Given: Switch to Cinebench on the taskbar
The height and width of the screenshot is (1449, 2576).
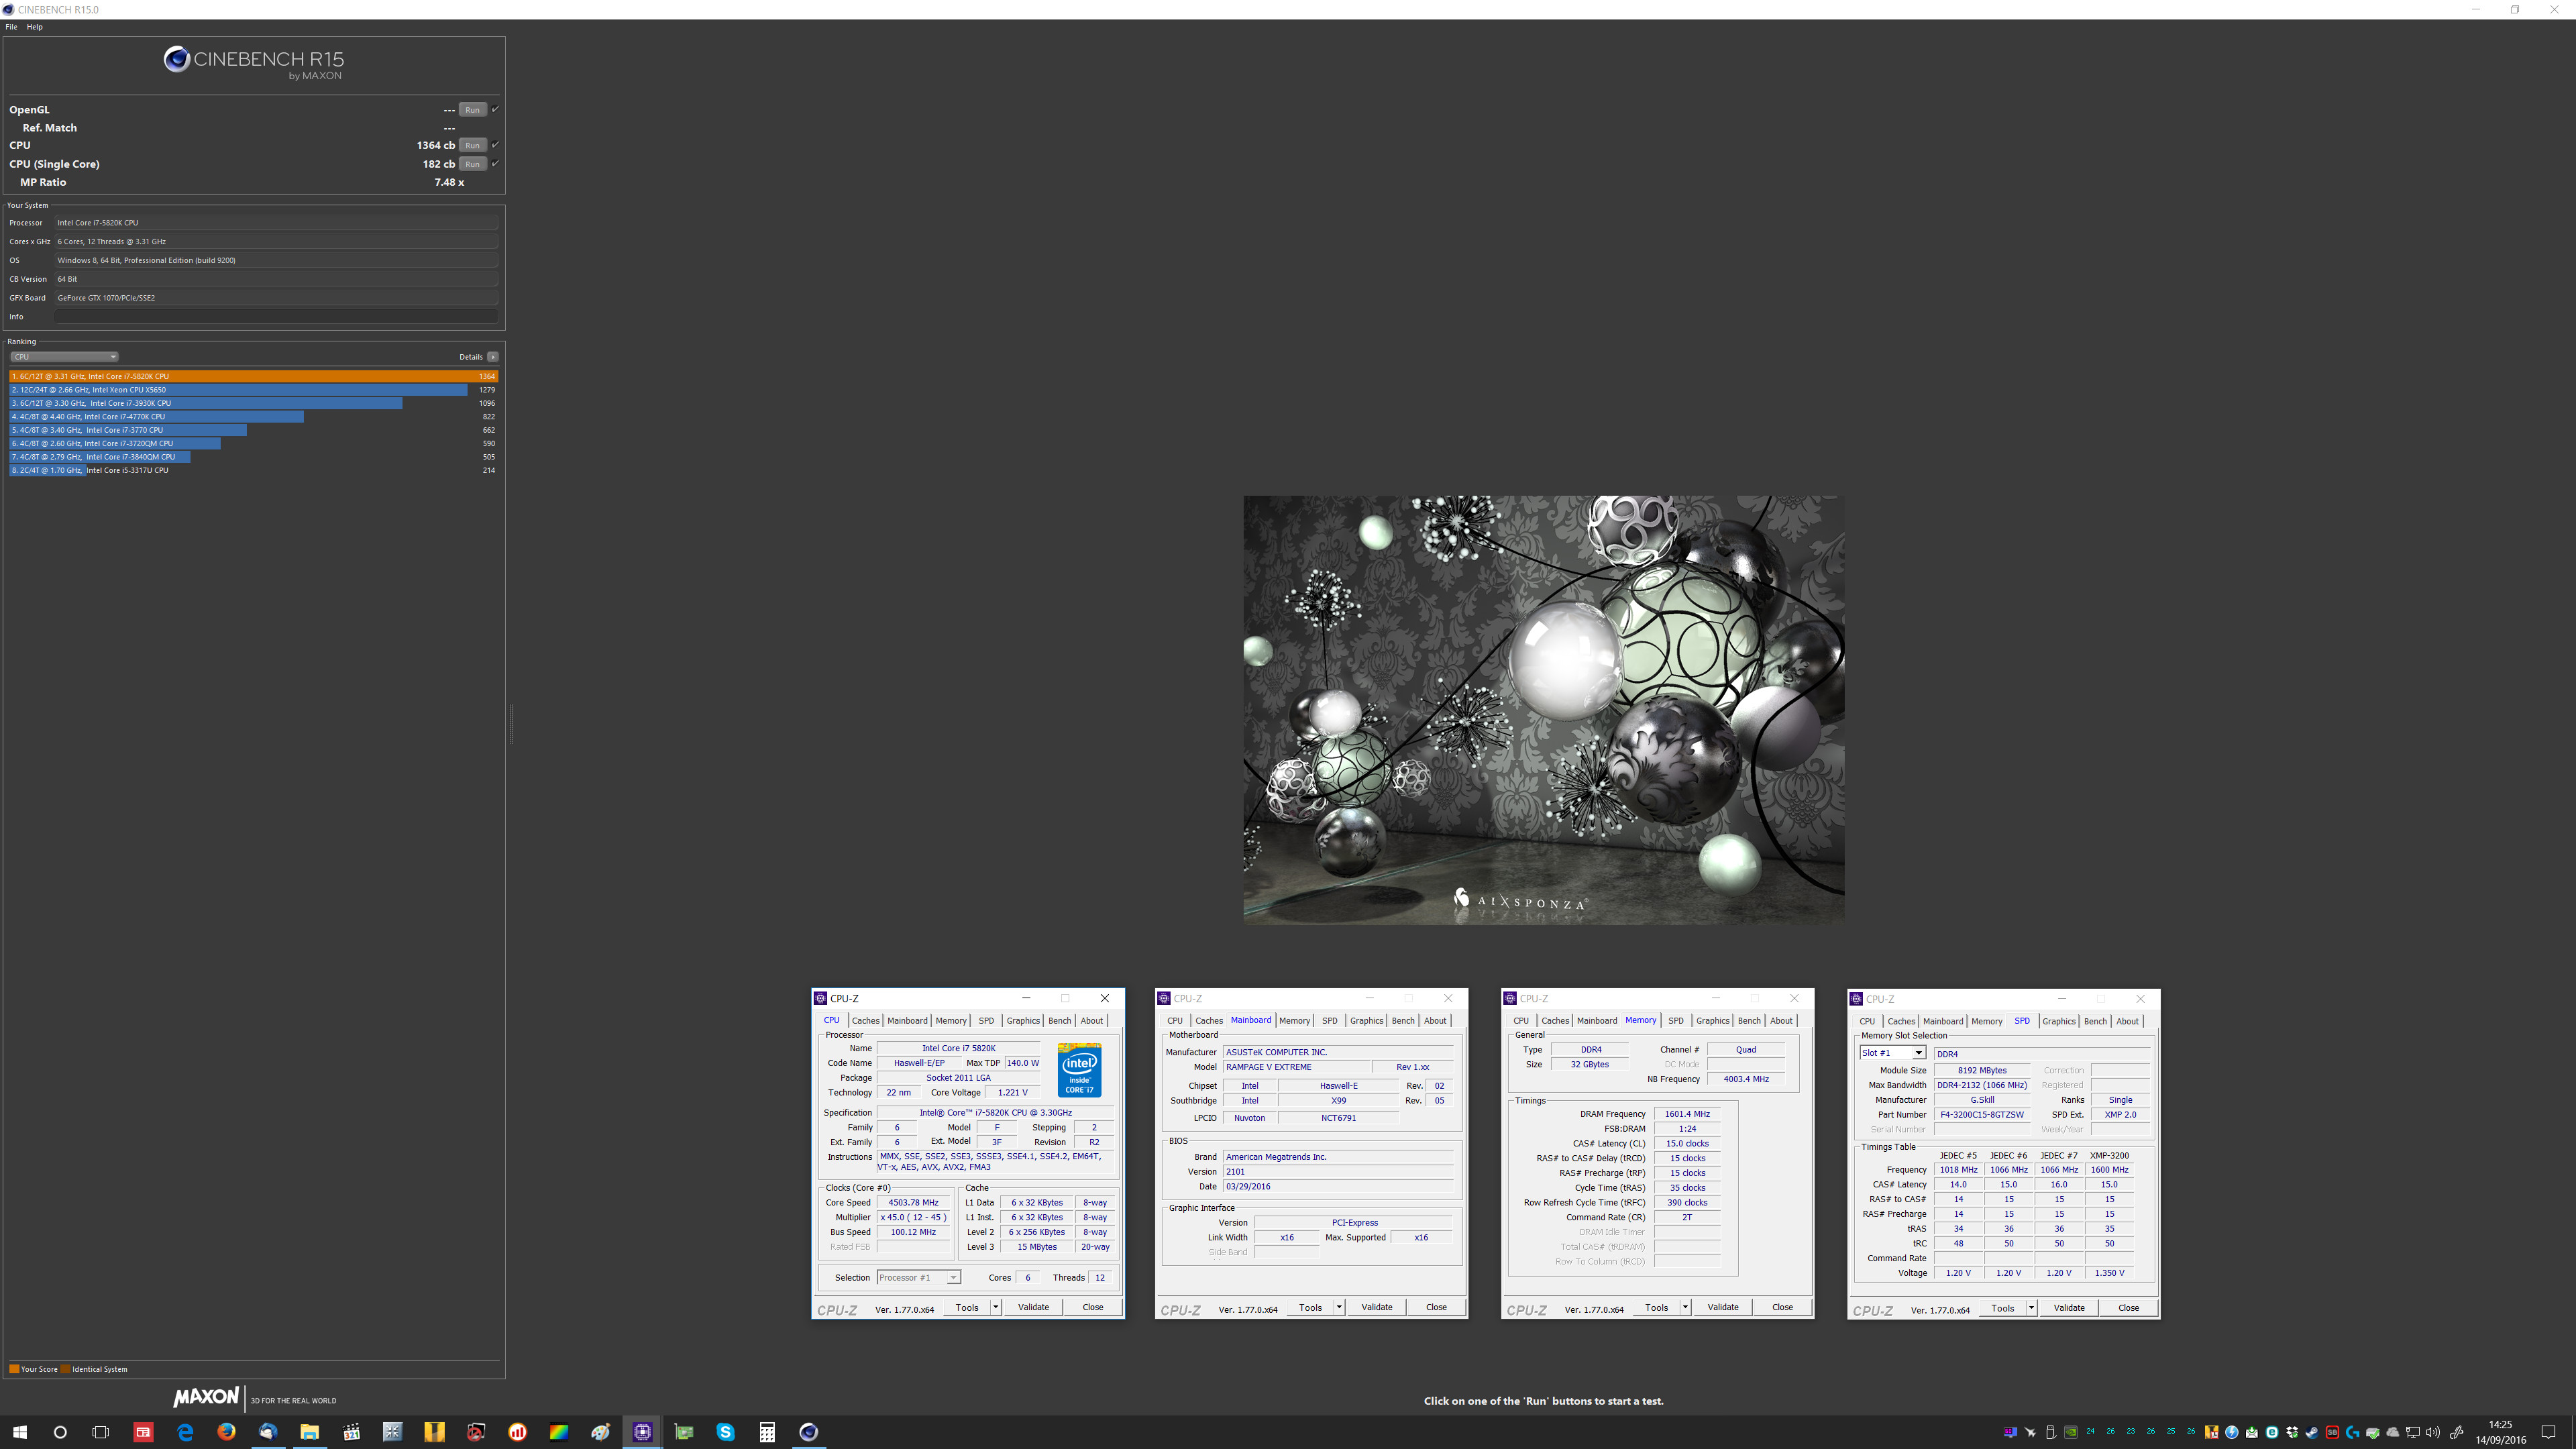Looking at the screenshot, I should coord(809,1432).
